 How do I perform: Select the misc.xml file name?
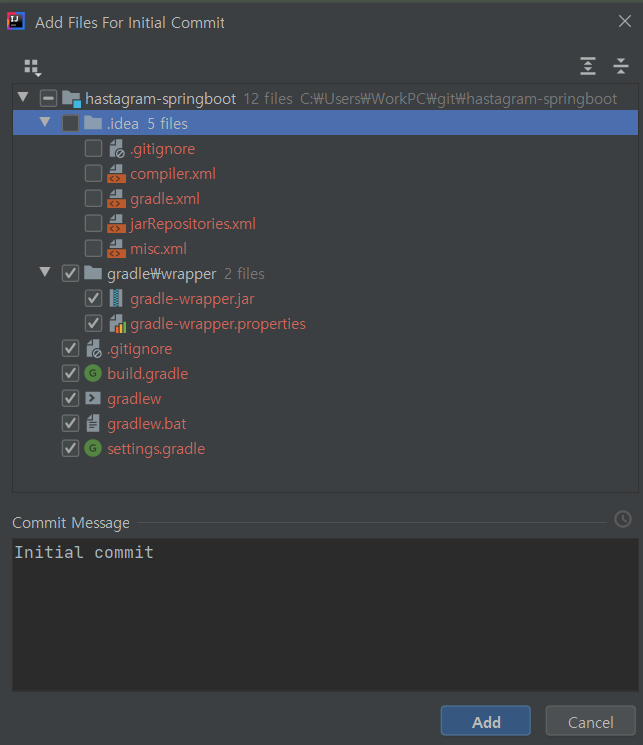pyautogui.click(x=158, y=248)
